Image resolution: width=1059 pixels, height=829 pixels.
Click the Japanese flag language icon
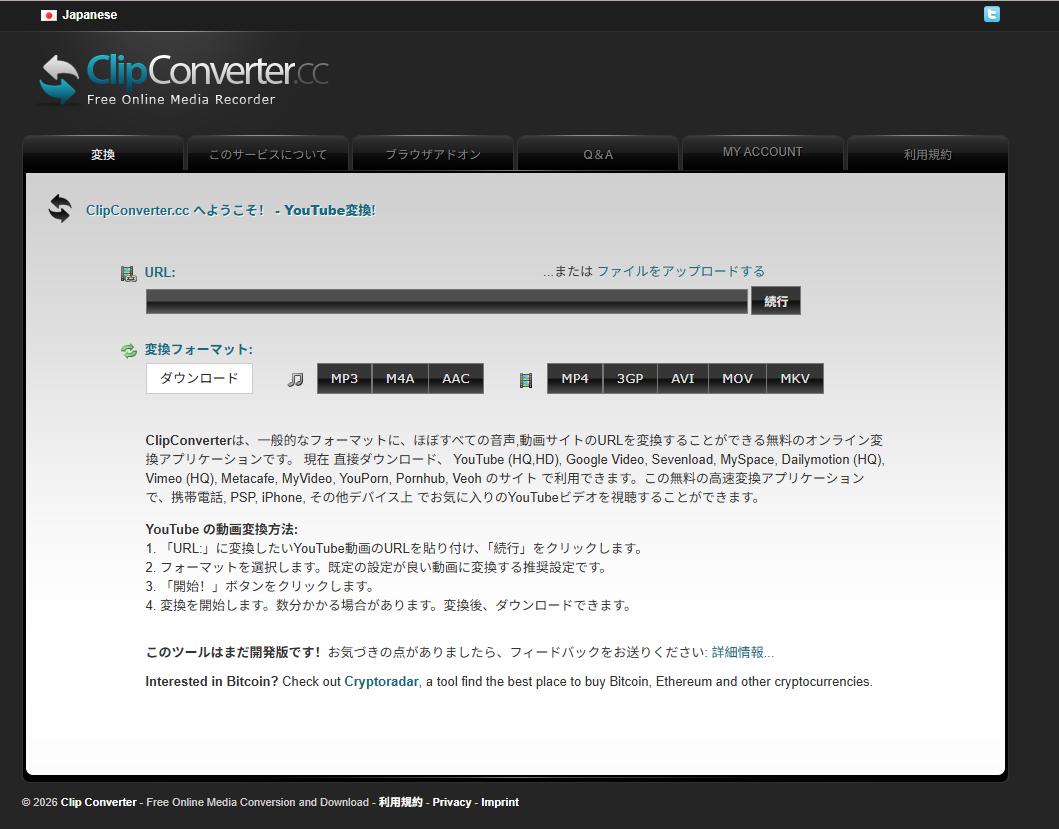(x=49, y=15)
